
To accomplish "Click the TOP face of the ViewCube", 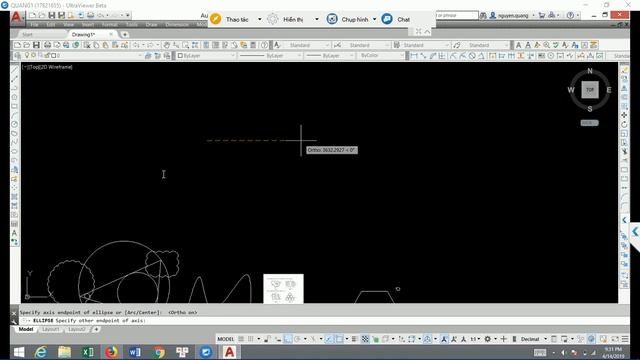I will point(590,90).
